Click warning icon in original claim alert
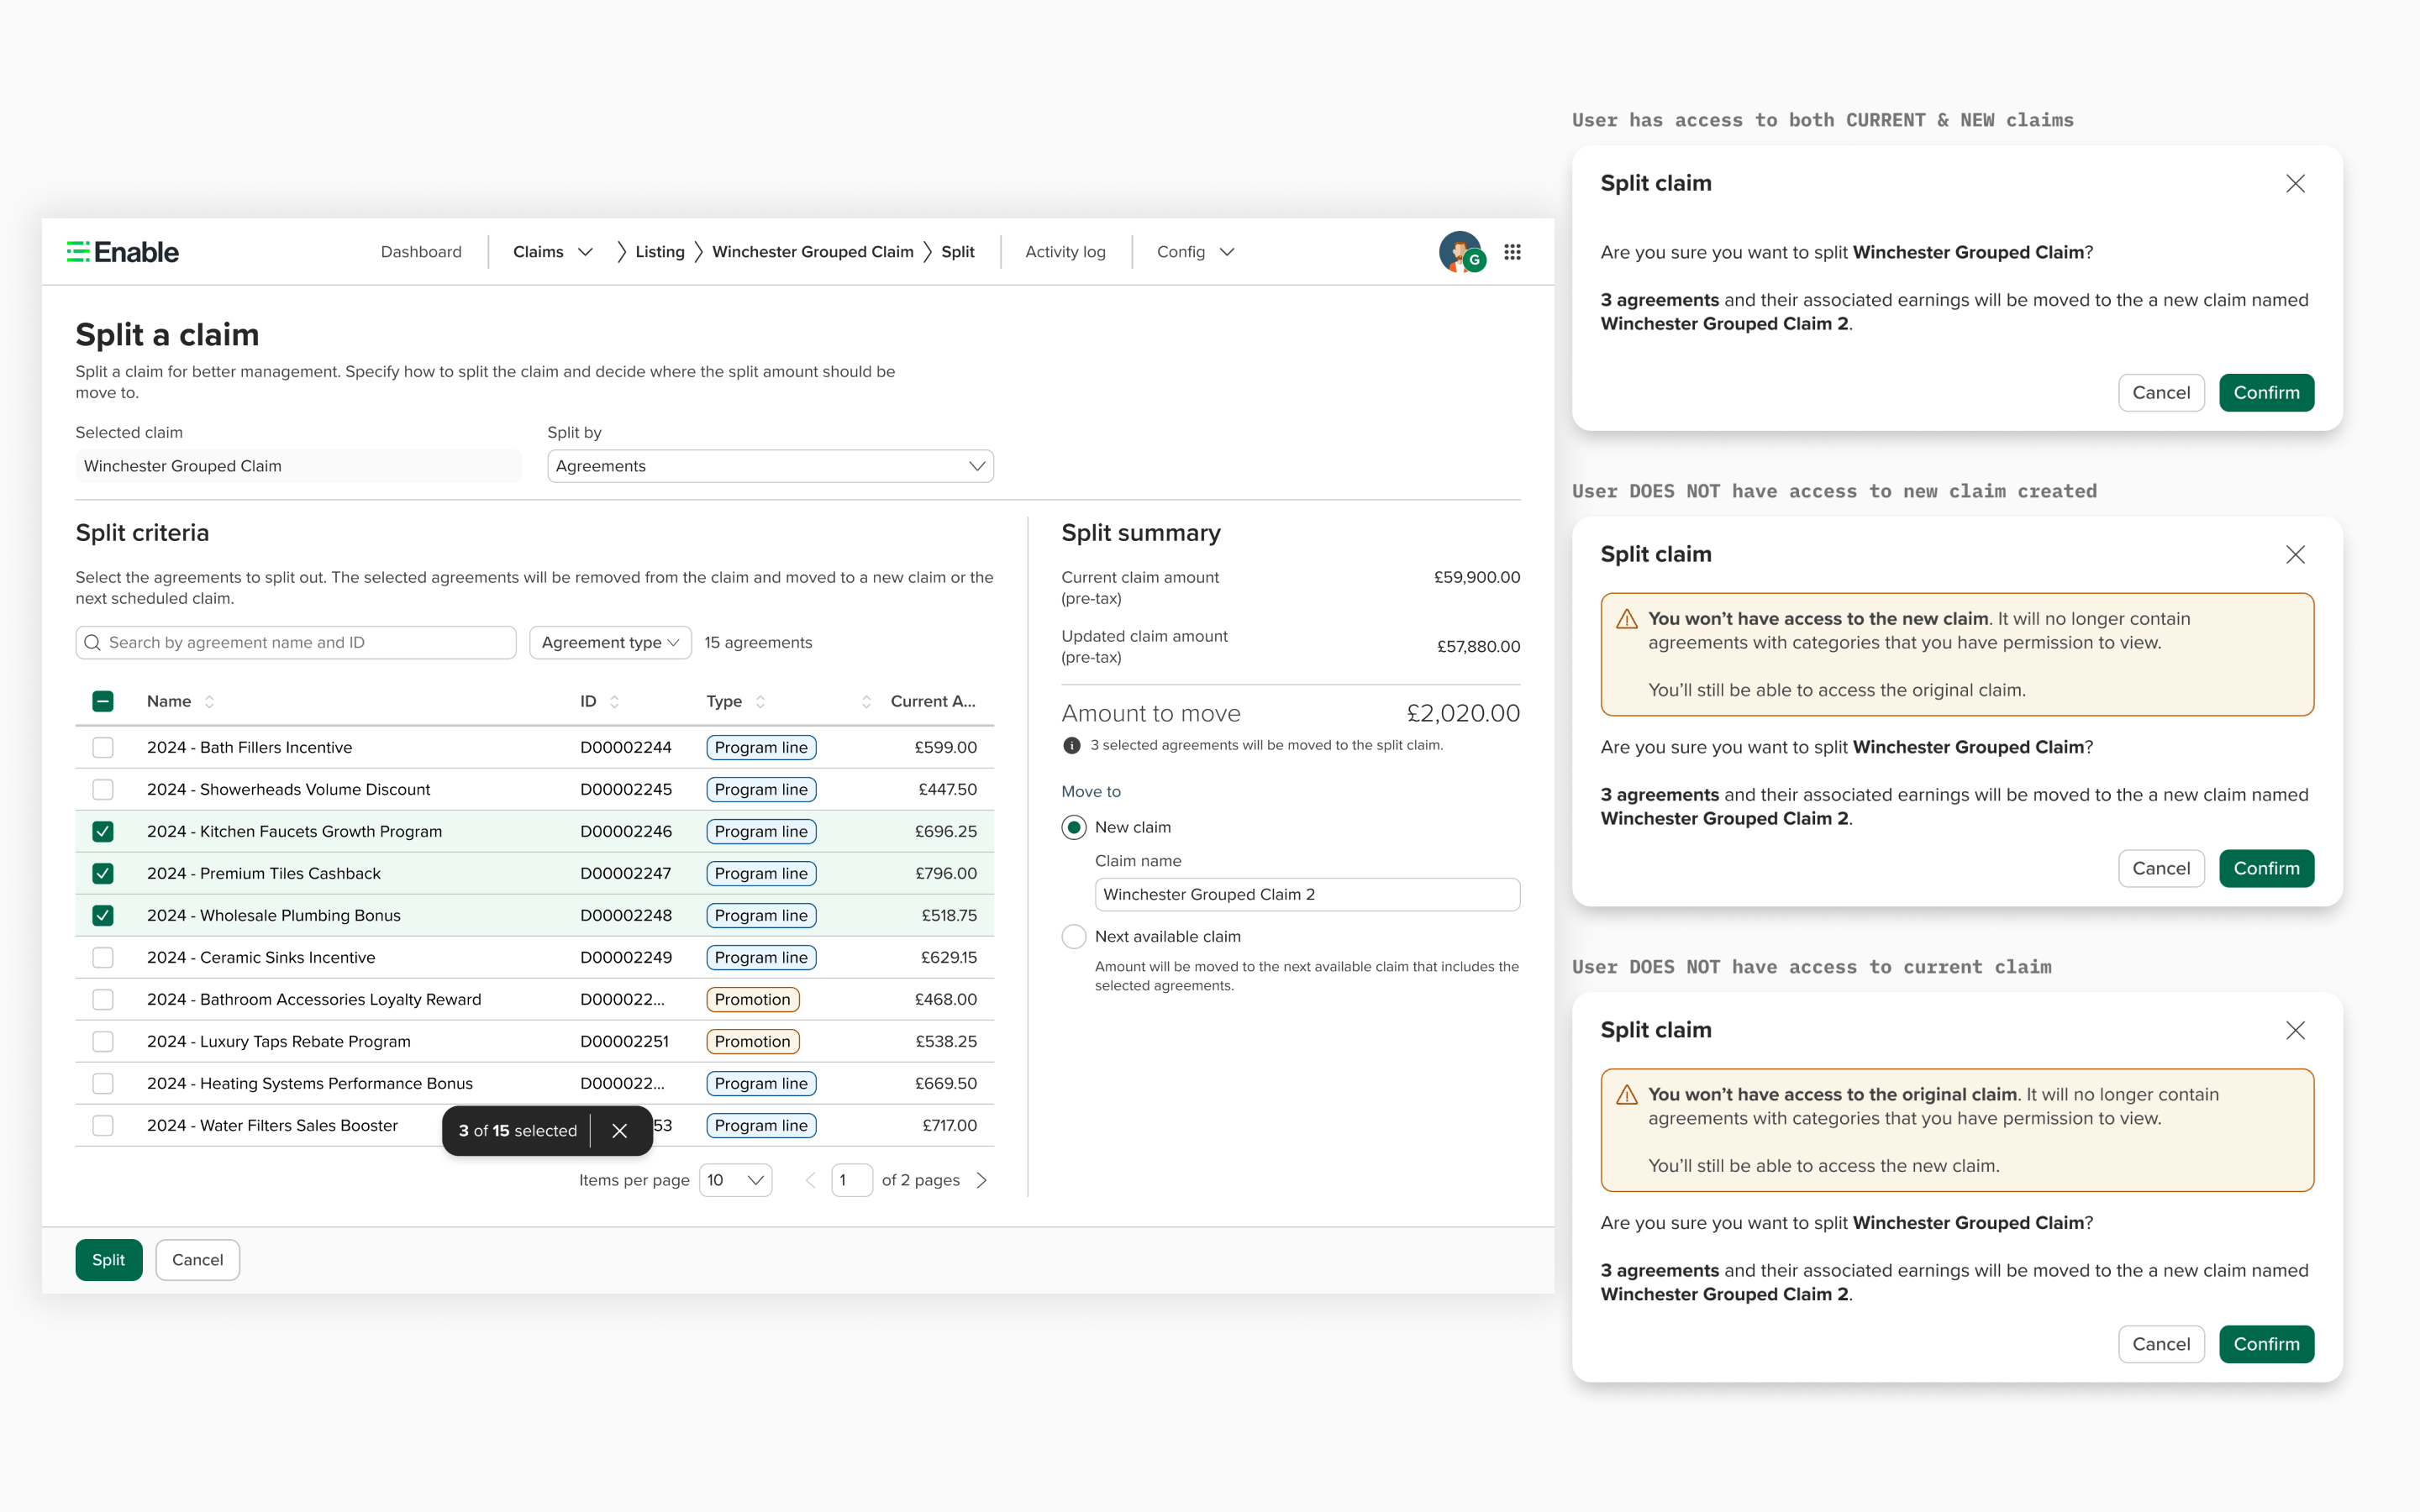 click(x=1627, y=1095)
